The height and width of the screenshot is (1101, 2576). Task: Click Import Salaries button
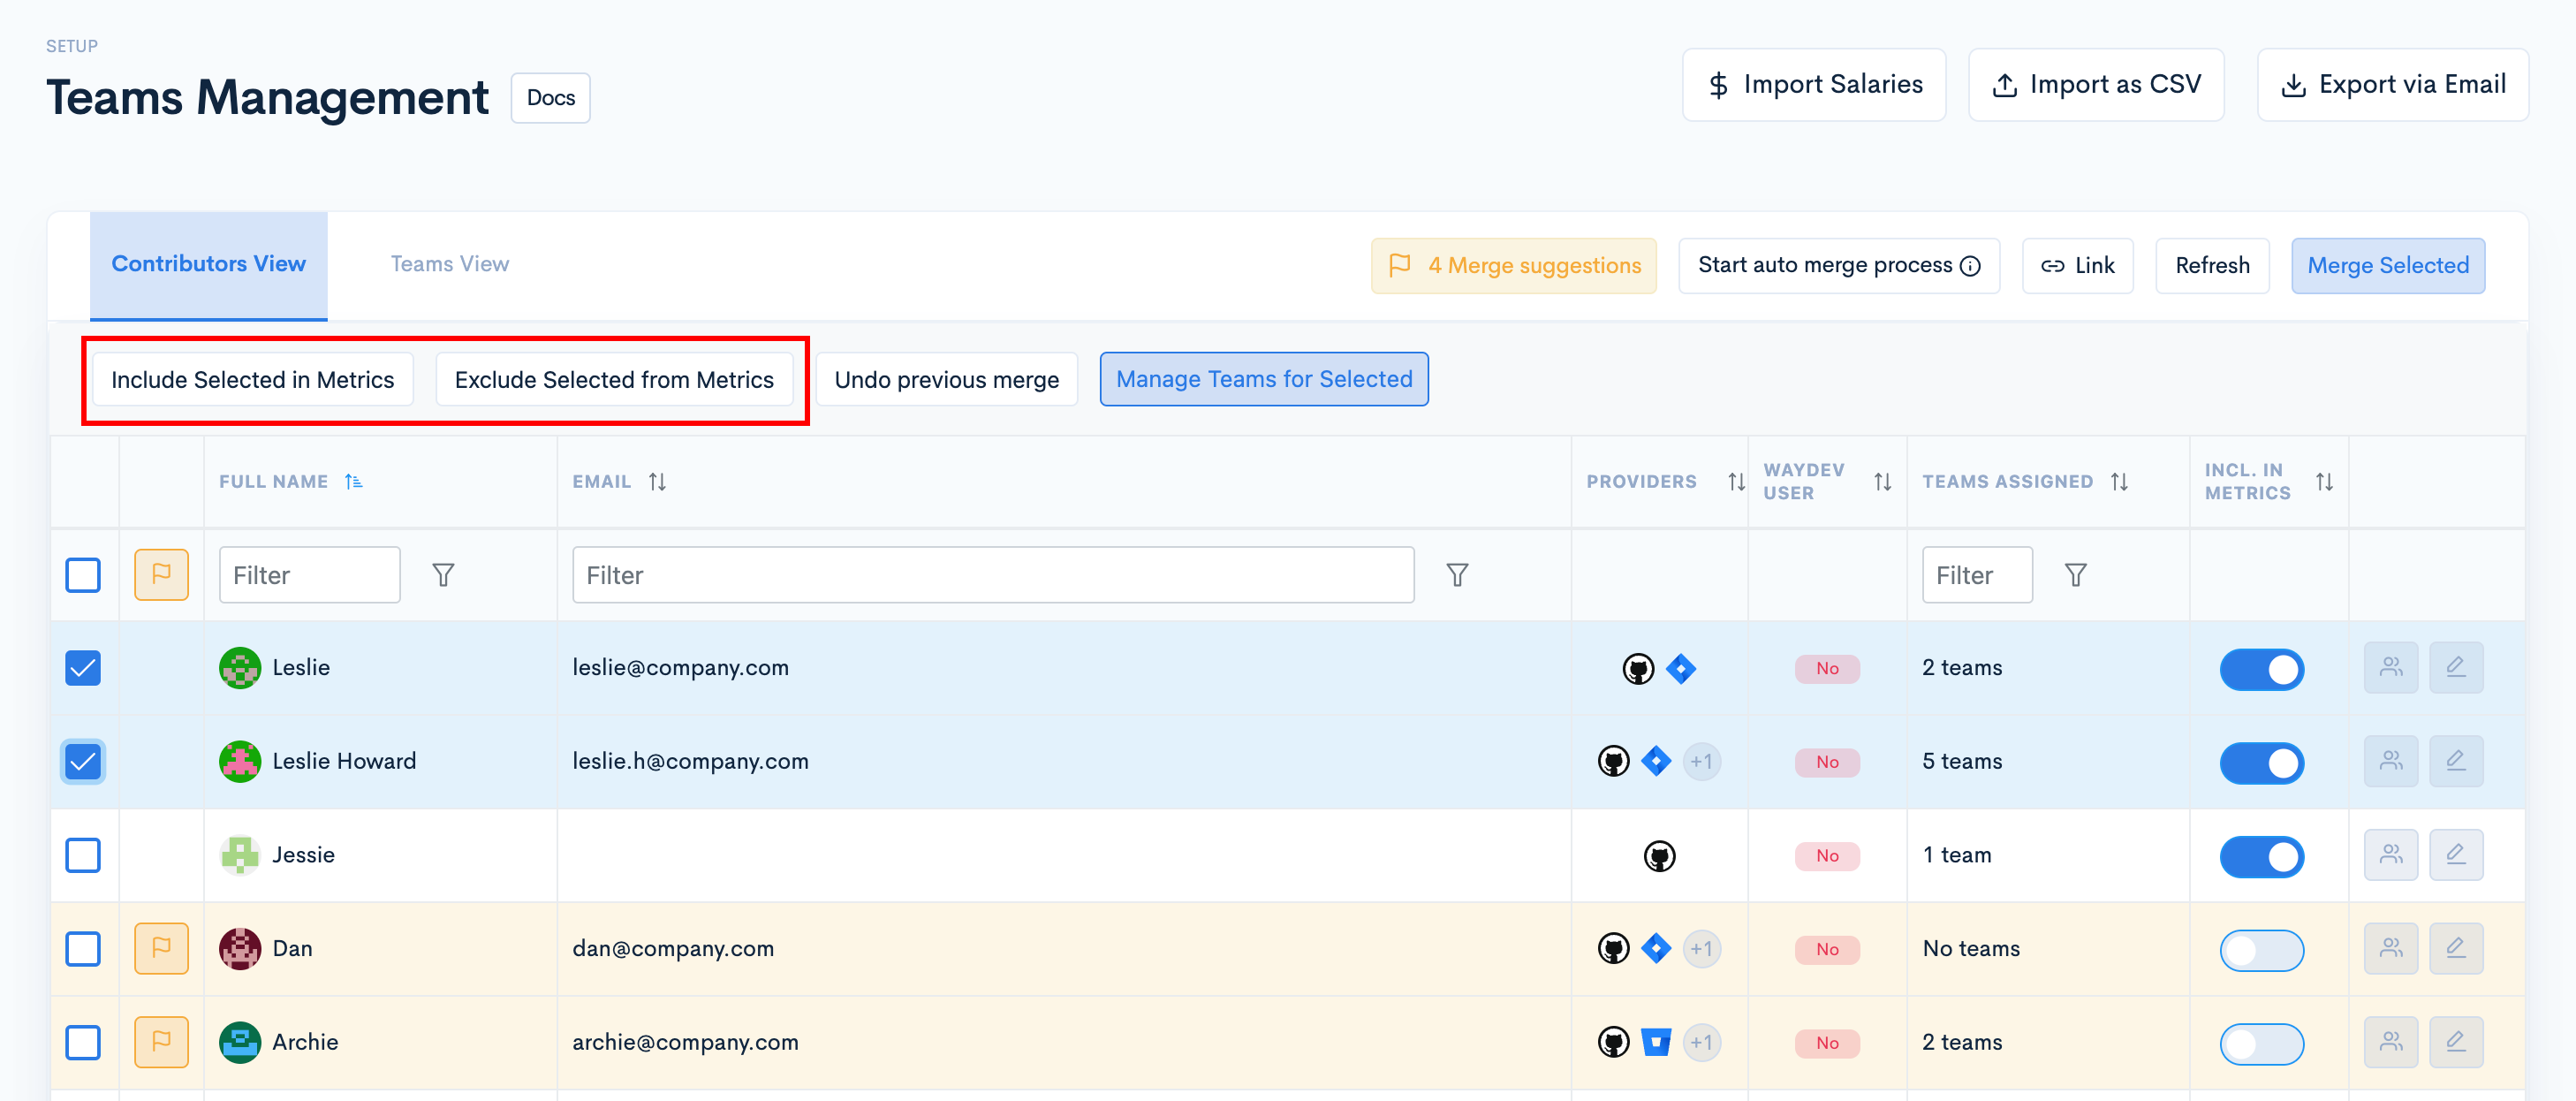tap(1814, 85)
